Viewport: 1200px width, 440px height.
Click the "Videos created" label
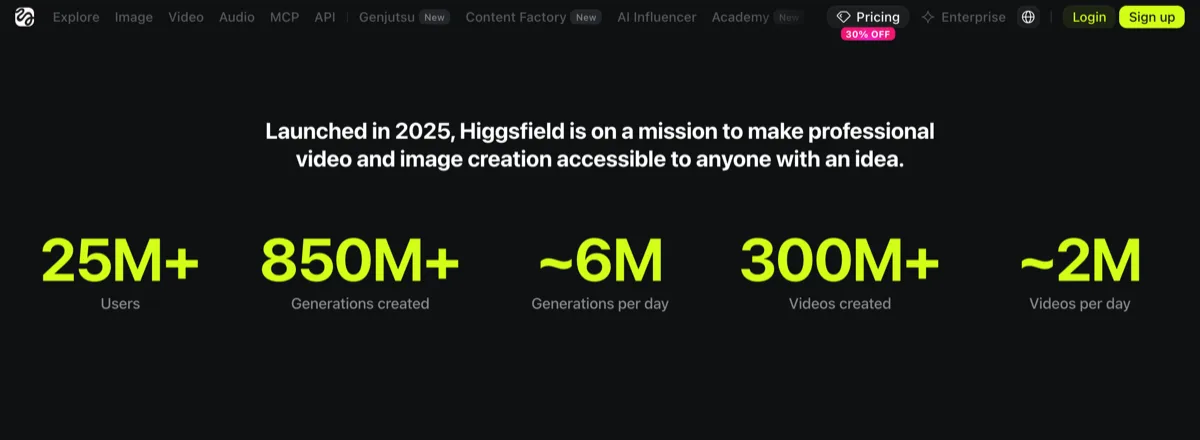coord(840,303)
